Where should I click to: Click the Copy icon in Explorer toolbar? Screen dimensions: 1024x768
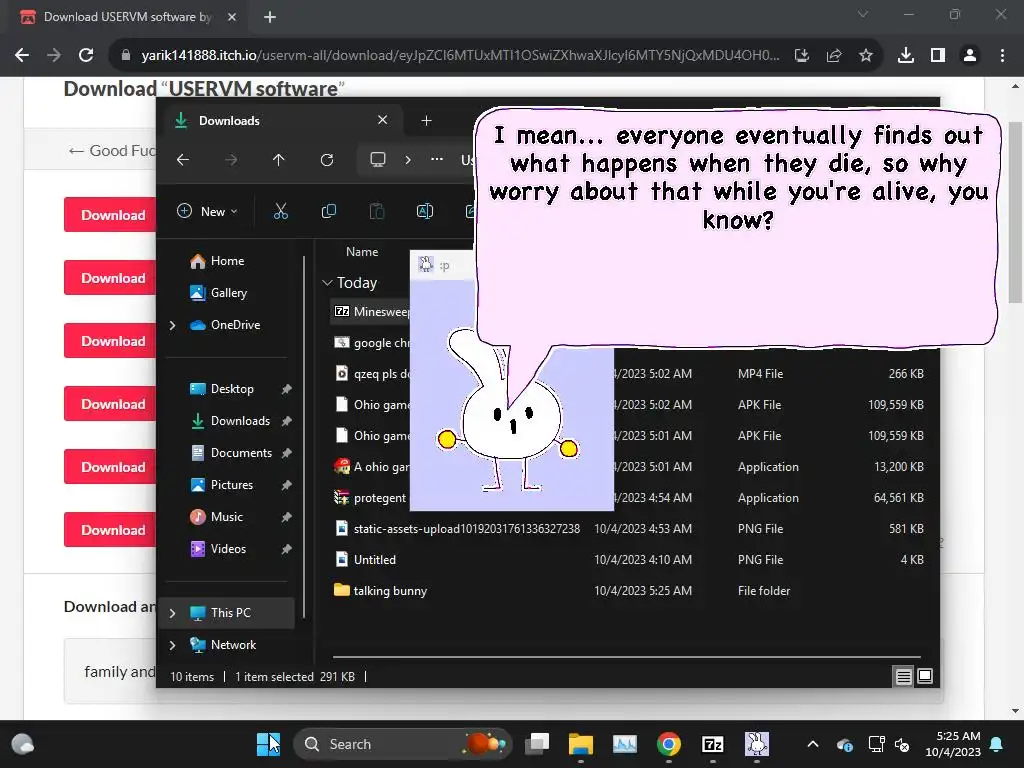point(328,211)
